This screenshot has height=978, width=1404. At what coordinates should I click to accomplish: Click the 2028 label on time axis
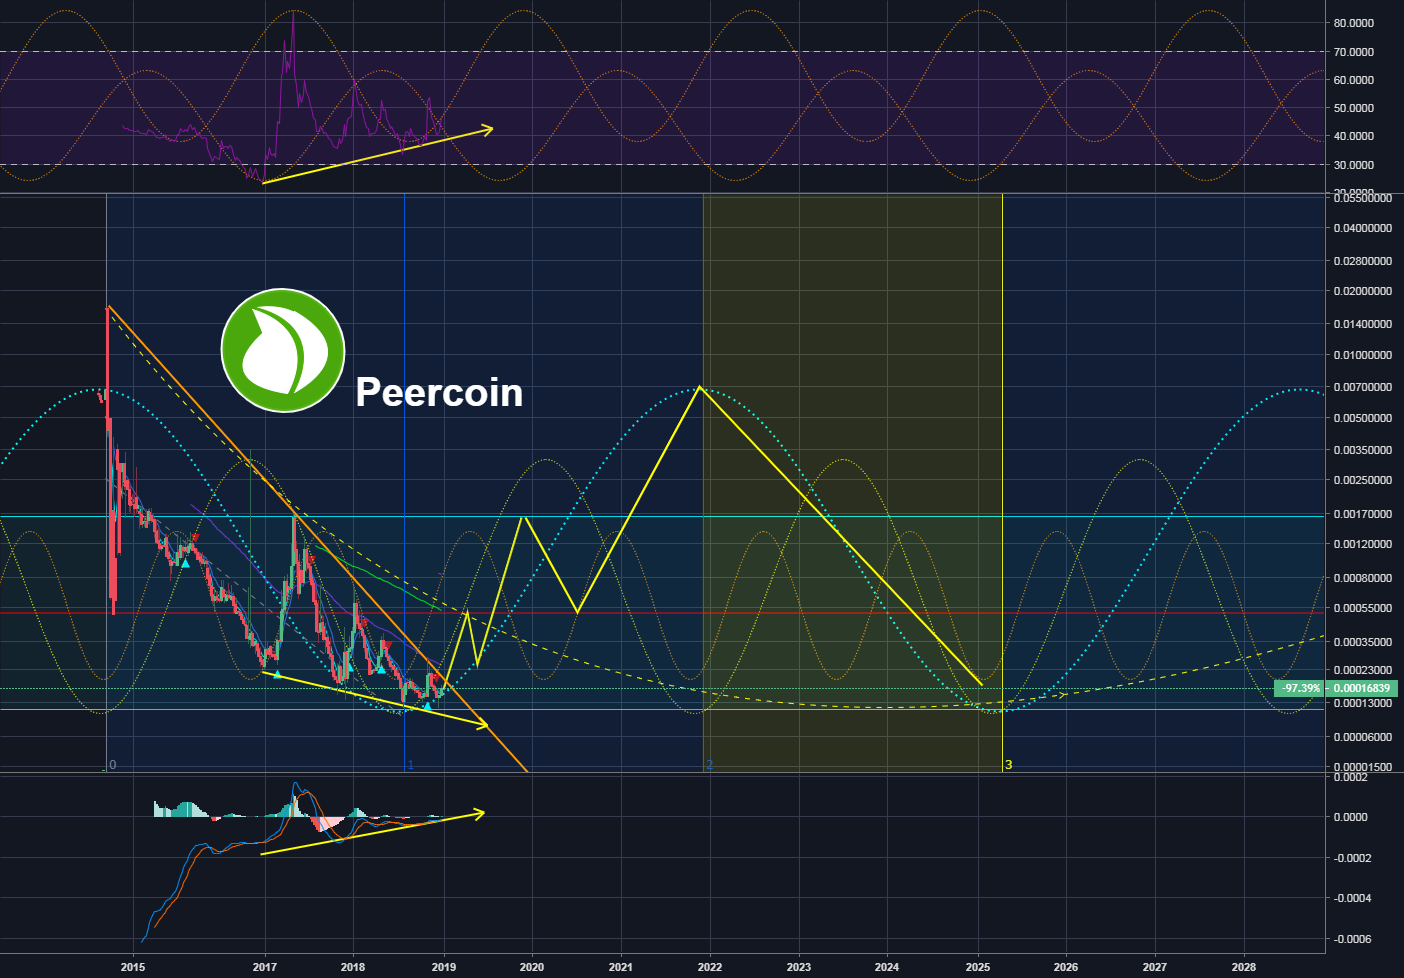pyautogui.click(x=1243, y=967)
